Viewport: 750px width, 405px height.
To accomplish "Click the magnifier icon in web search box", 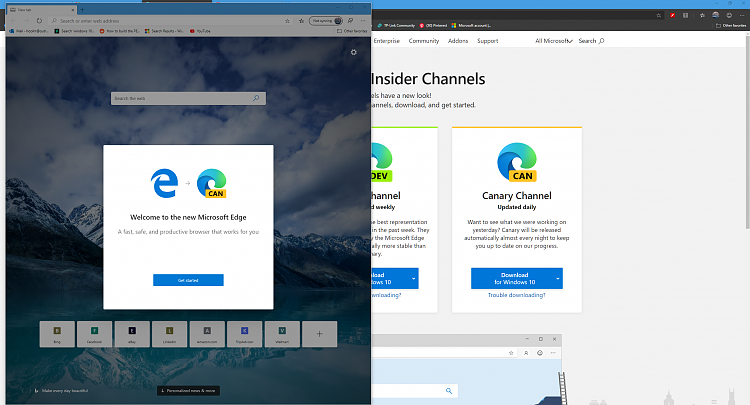I will [256, 98].
